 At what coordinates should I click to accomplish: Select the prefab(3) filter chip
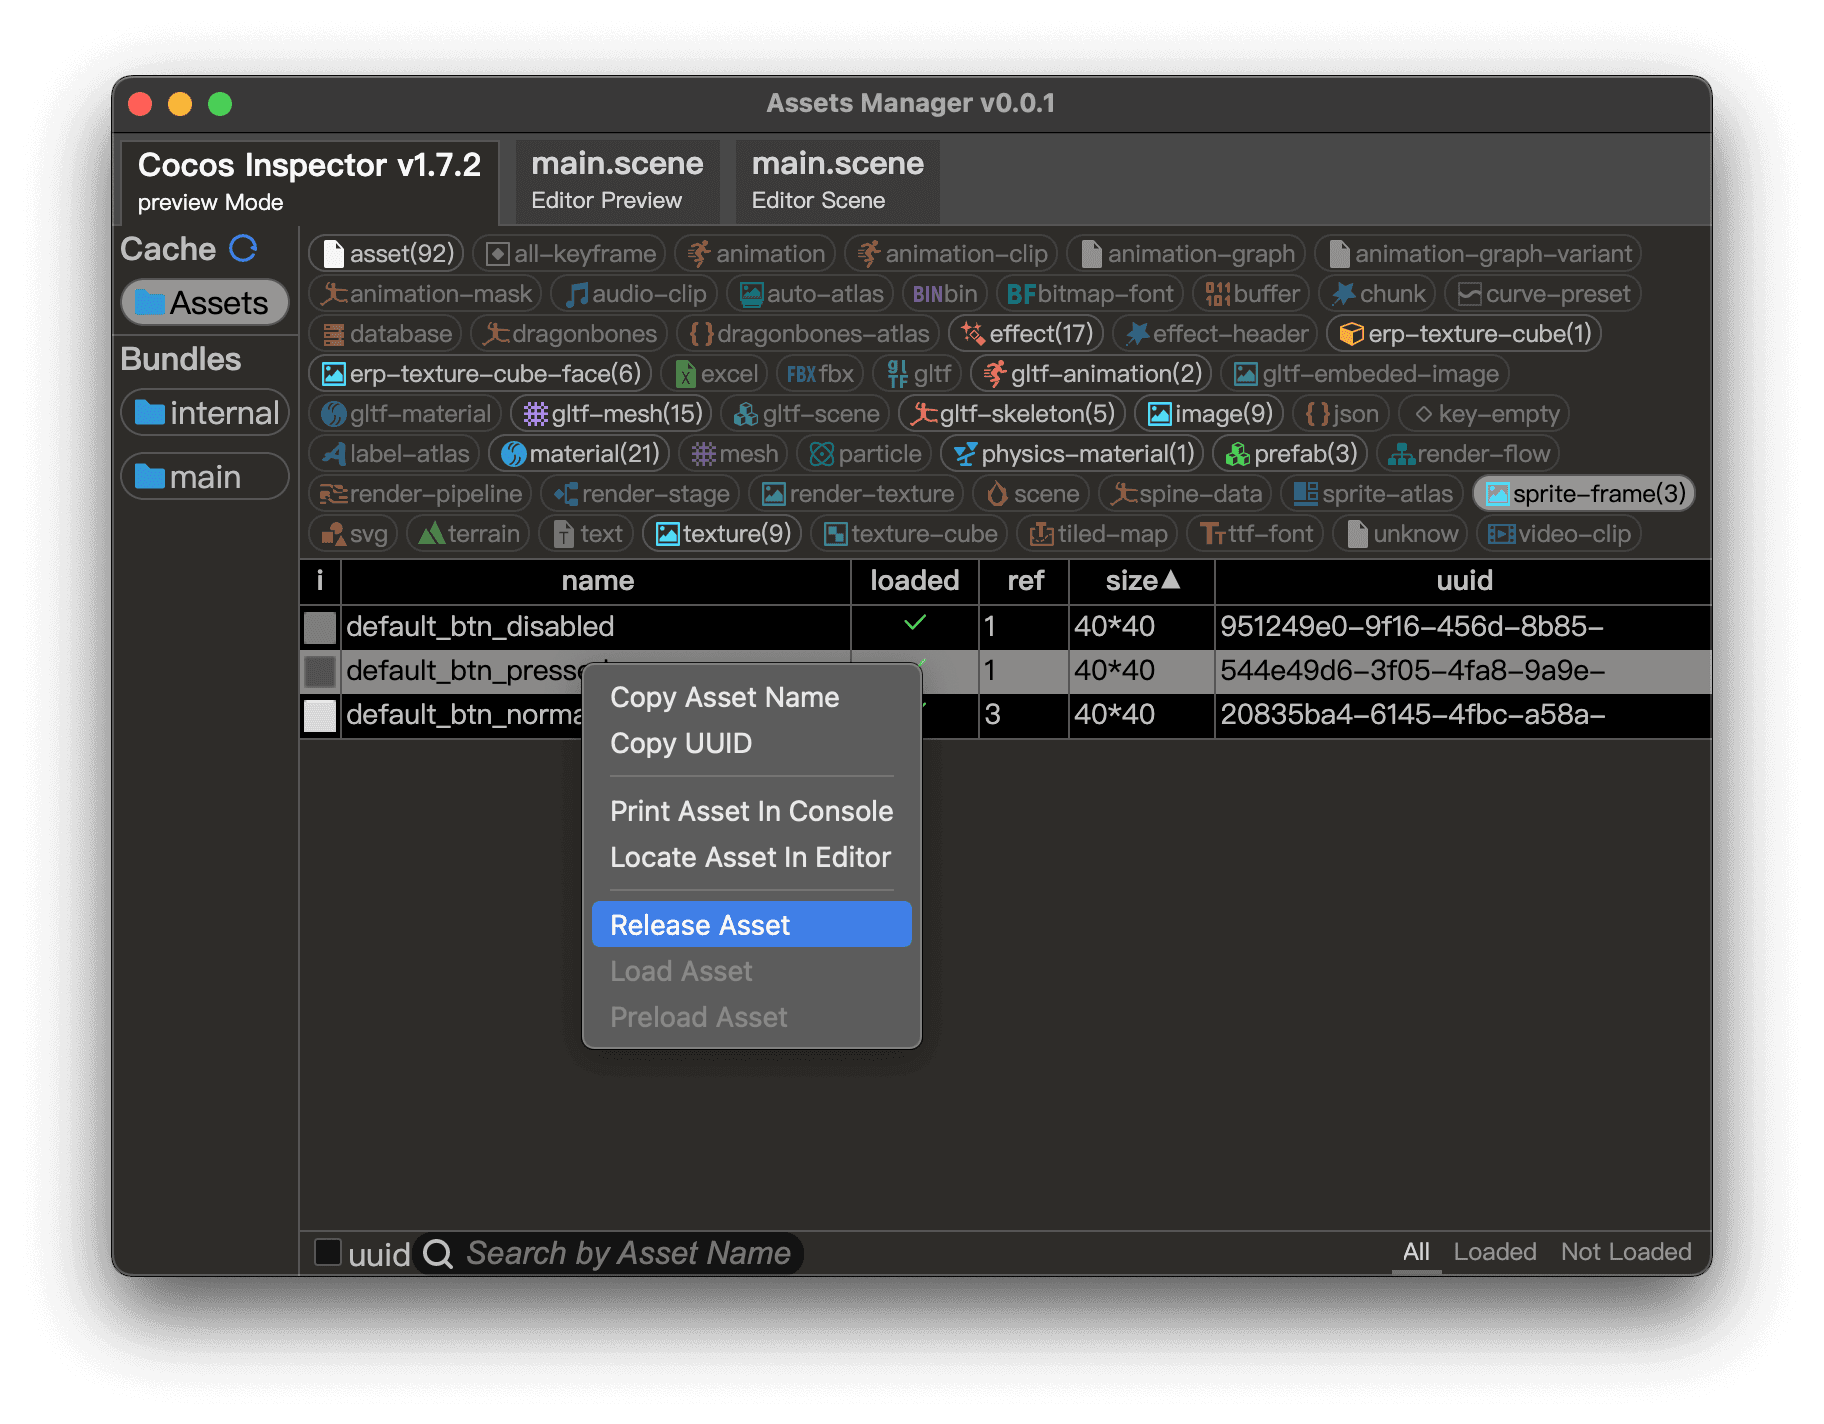click(x=1291, y=454)
